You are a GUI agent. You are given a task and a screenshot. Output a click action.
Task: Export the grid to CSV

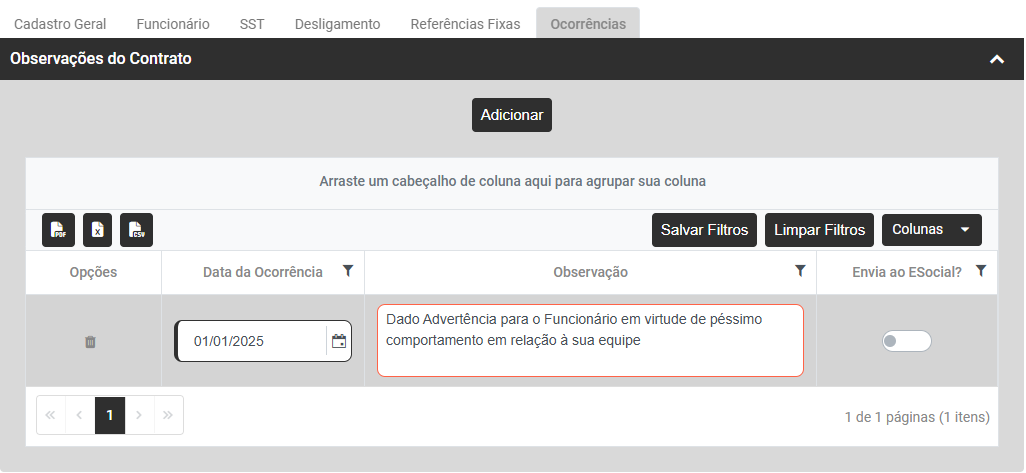136,230
